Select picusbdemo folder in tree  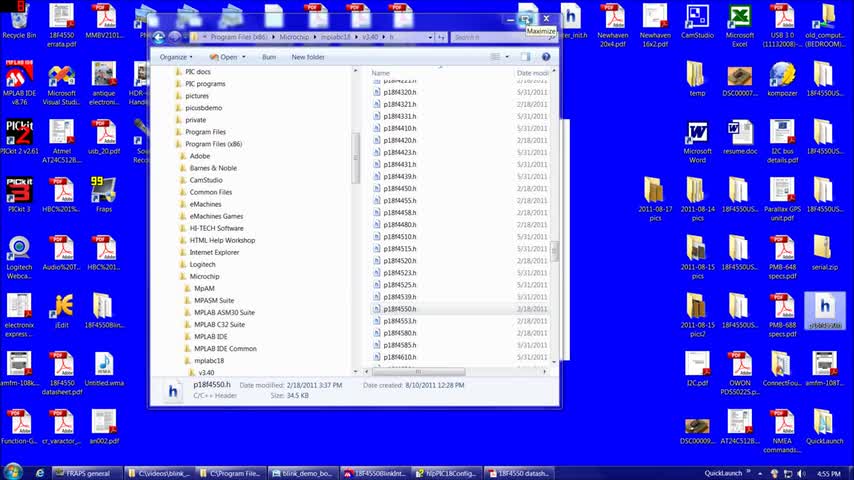coord(203,107)
